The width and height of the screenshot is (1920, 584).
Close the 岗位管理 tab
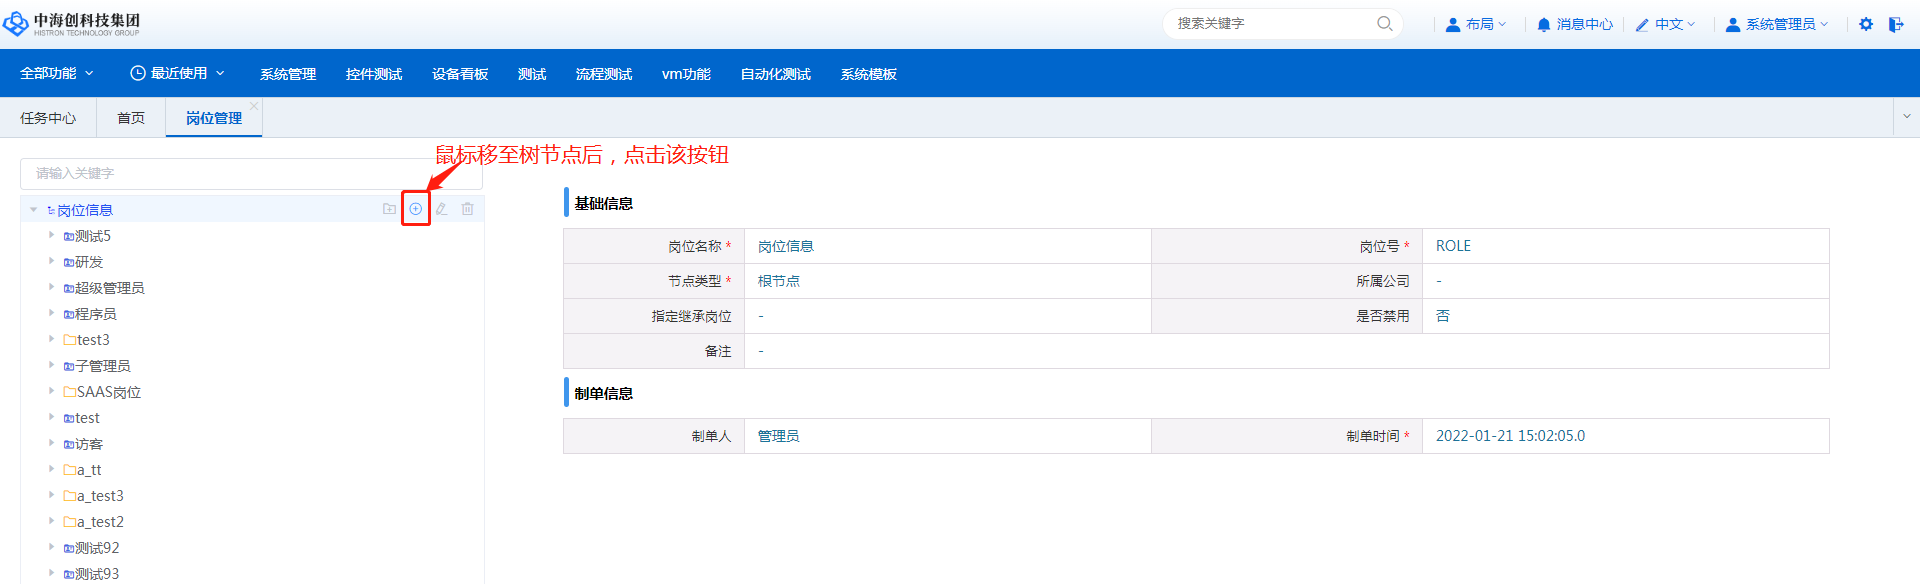[x=254, y=106]
